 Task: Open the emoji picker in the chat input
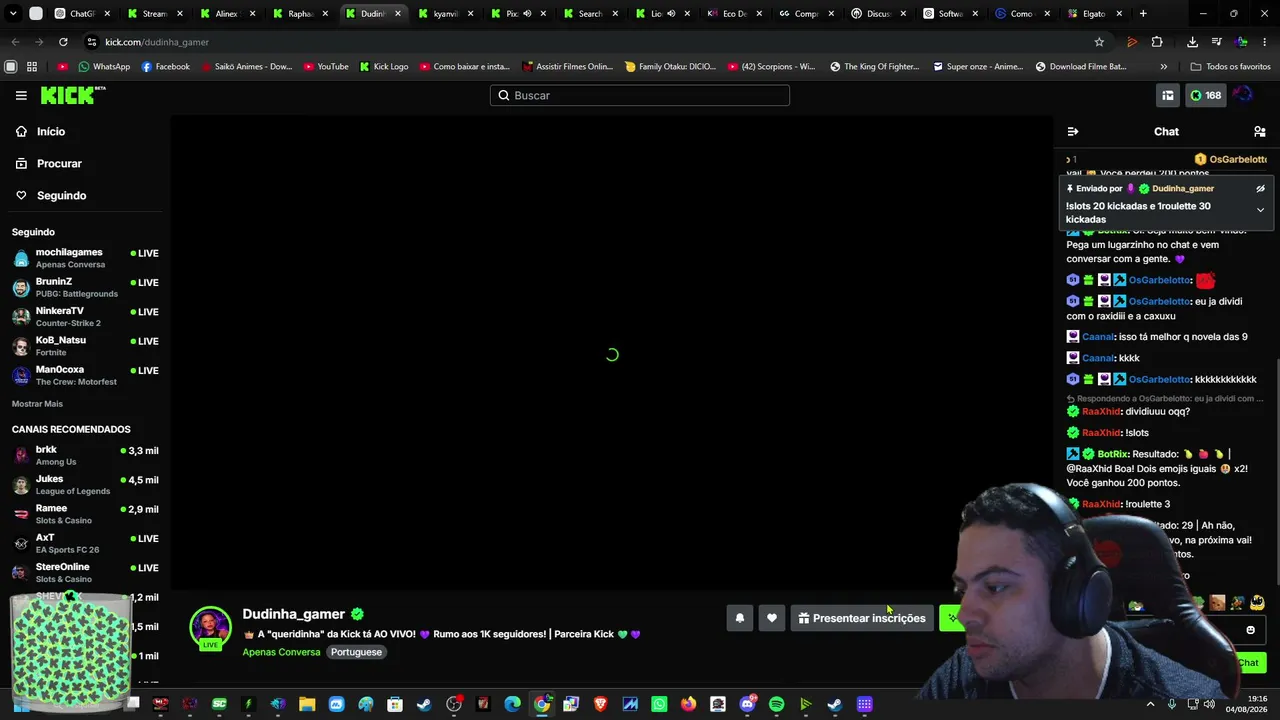[1250, 630]
